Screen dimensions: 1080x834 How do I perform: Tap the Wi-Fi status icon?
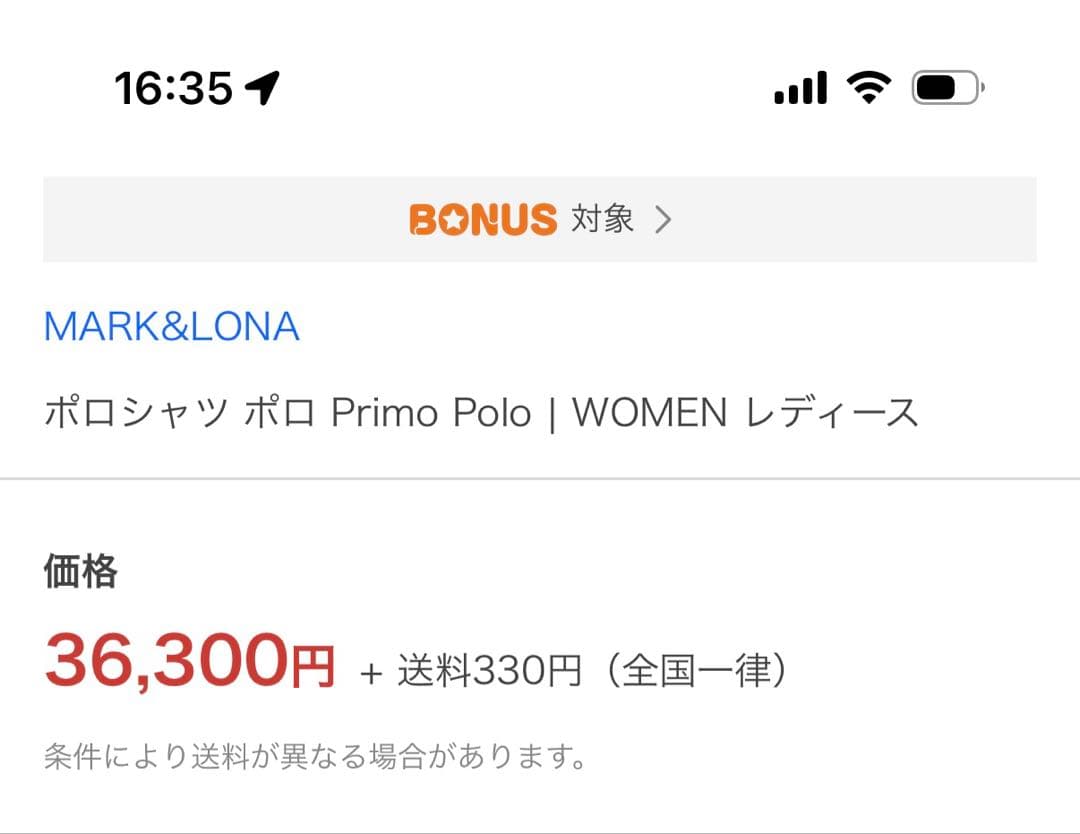tap(869, 87)
